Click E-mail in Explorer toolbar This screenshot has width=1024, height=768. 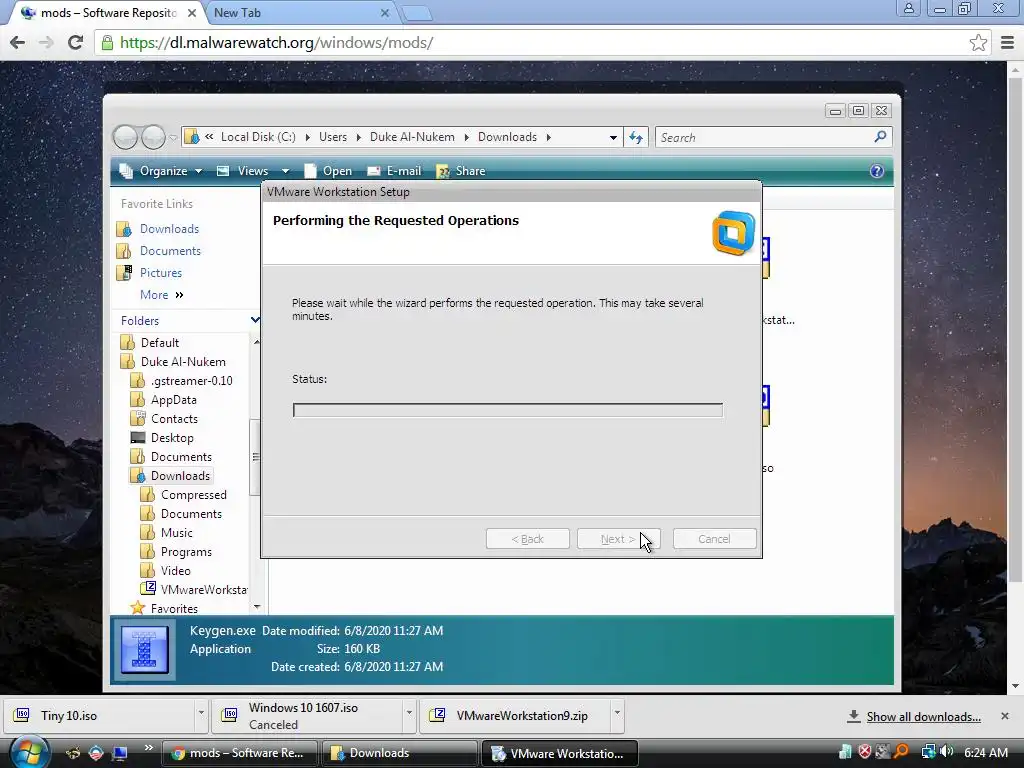pos(394,171)
